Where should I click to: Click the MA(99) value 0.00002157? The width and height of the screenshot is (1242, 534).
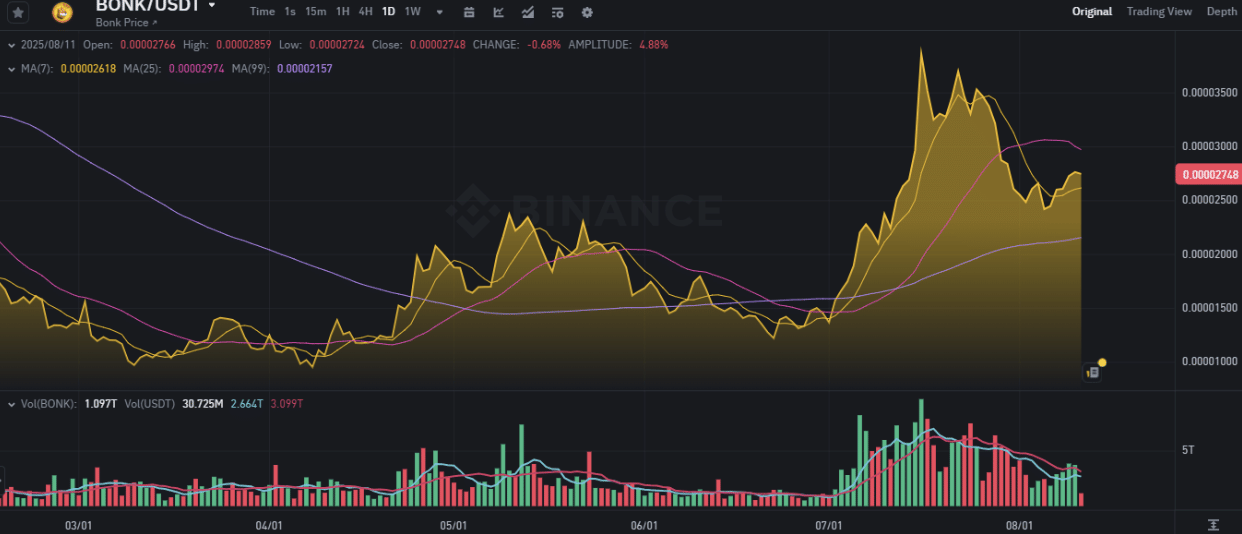click(x=304, y=68)
